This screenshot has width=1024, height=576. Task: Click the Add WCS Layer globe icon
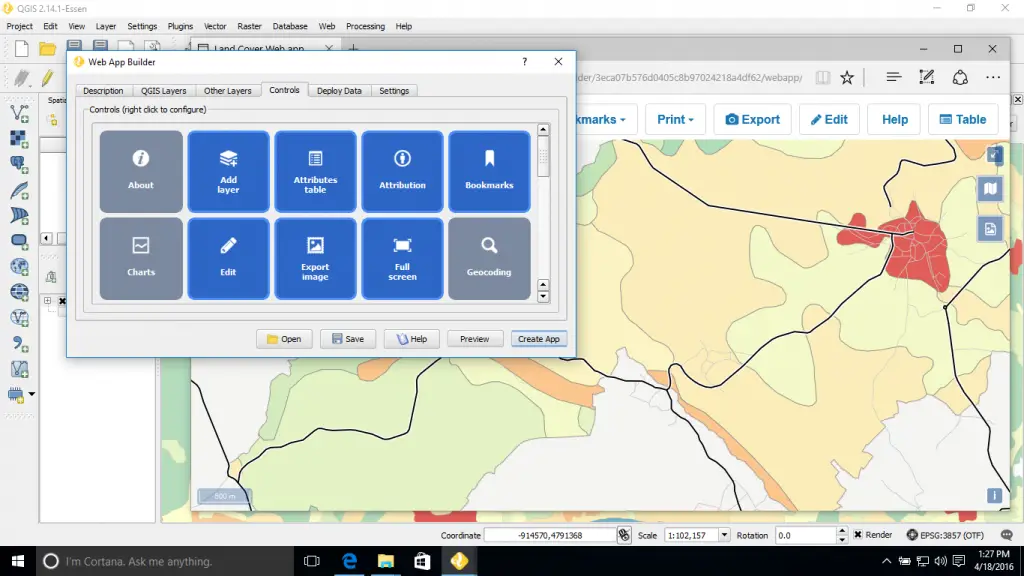pos(20,292)
